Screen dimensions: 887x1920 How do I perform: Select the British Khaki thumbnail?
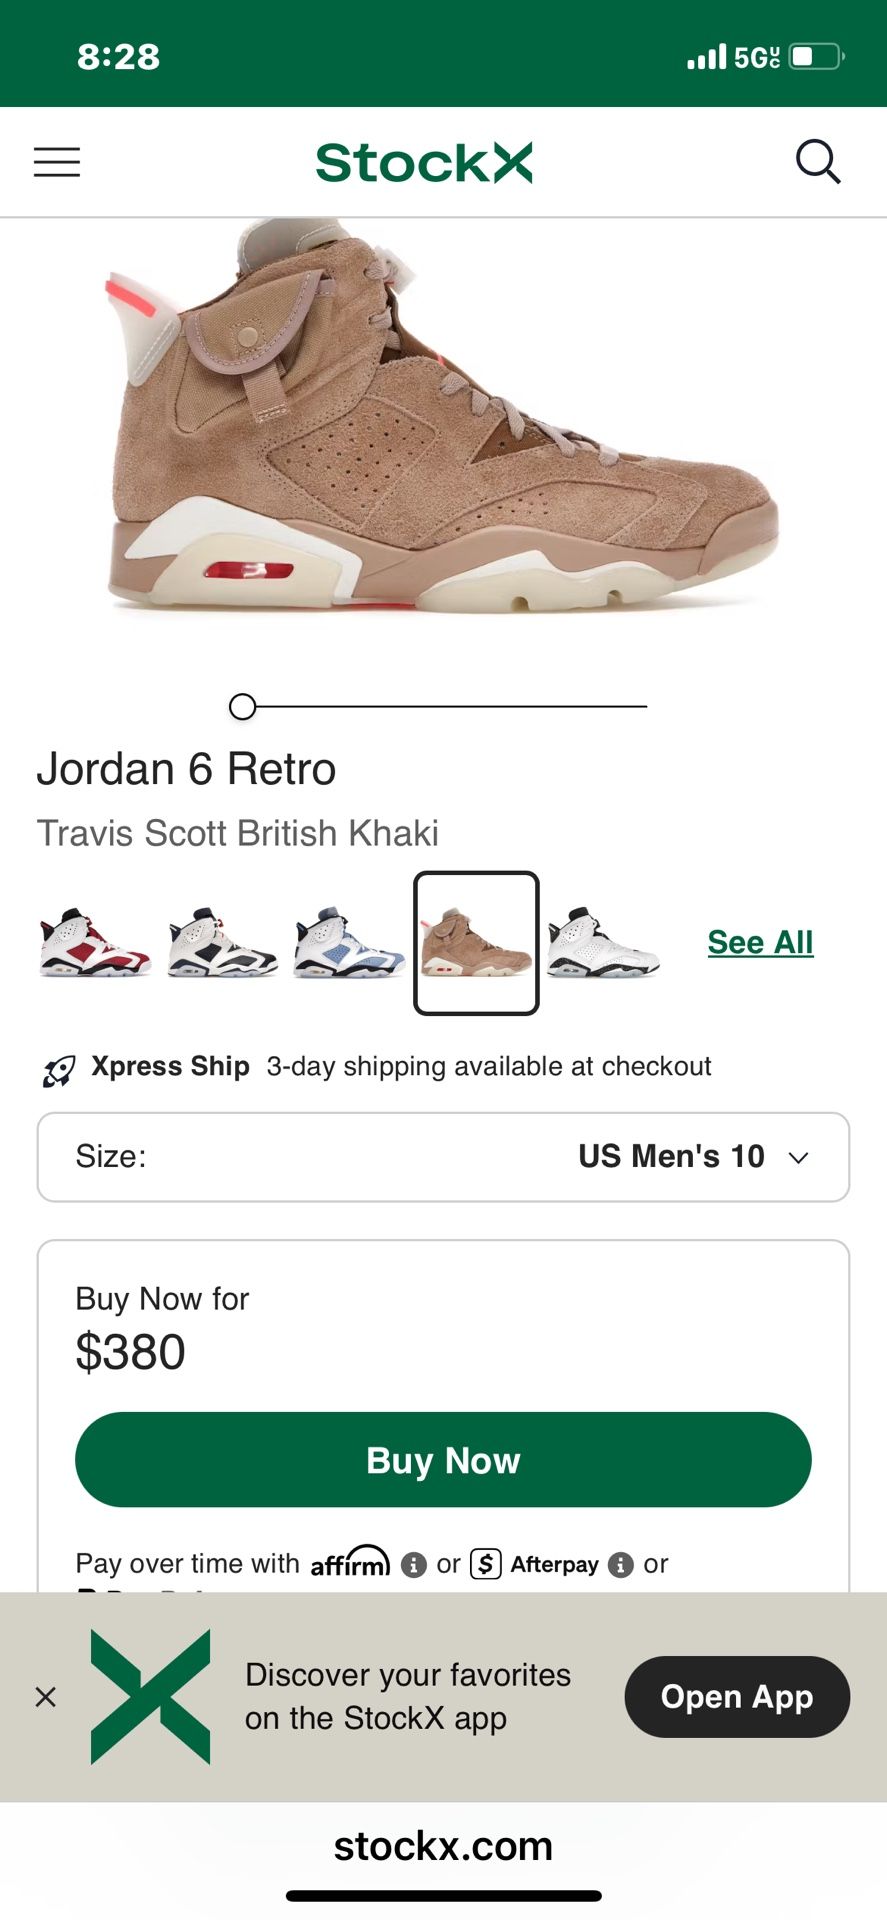[477, 943]
